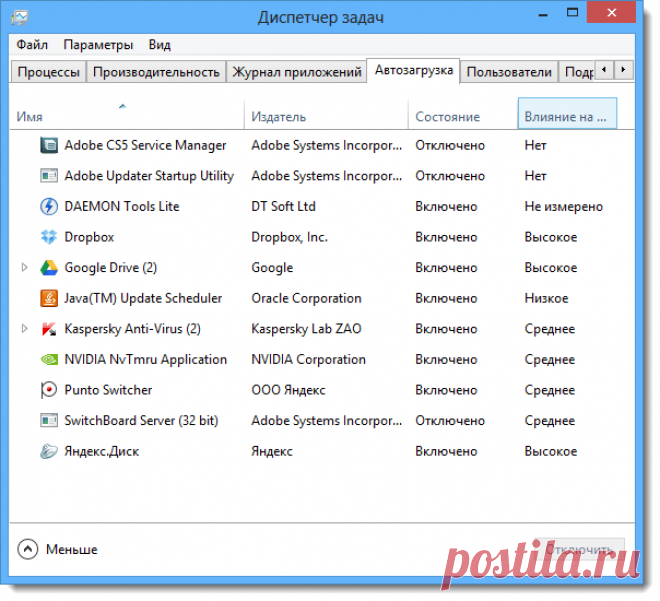Image resolution: width=660 pixels, height=601 pixels.
Task: Click the NVIDIA NvTmru Application icon
Action: click(49, 359)
